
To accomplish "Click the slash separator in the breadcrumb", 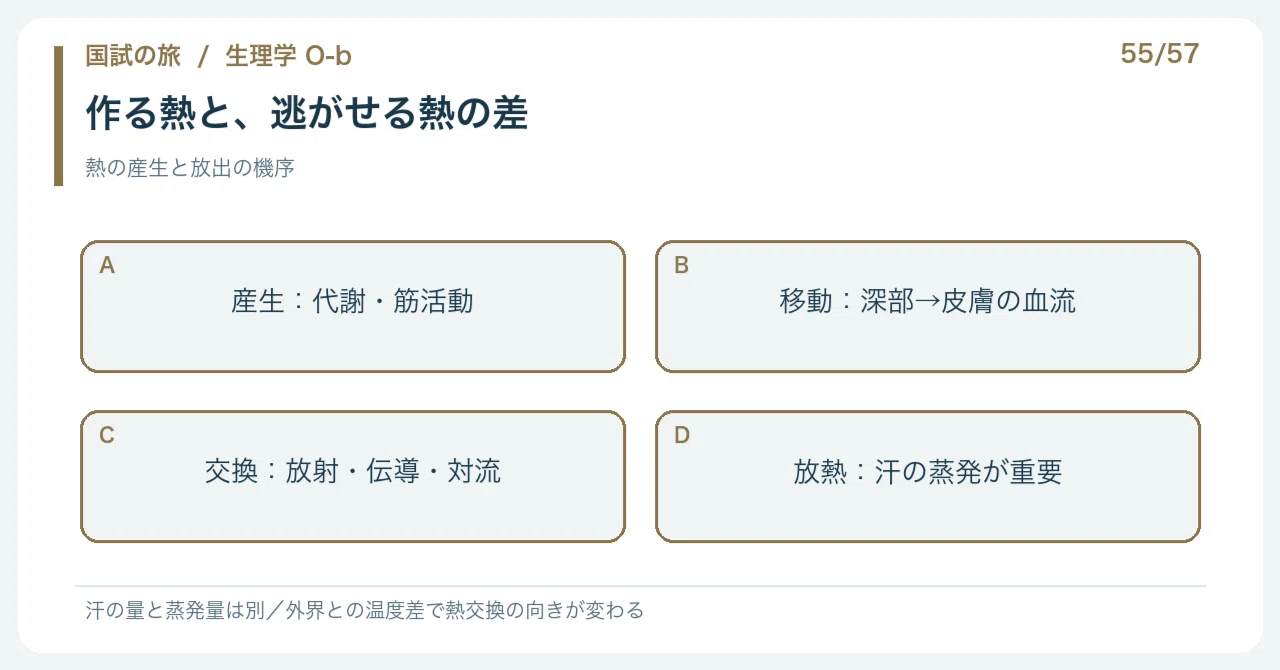I will tap(203, 56).
